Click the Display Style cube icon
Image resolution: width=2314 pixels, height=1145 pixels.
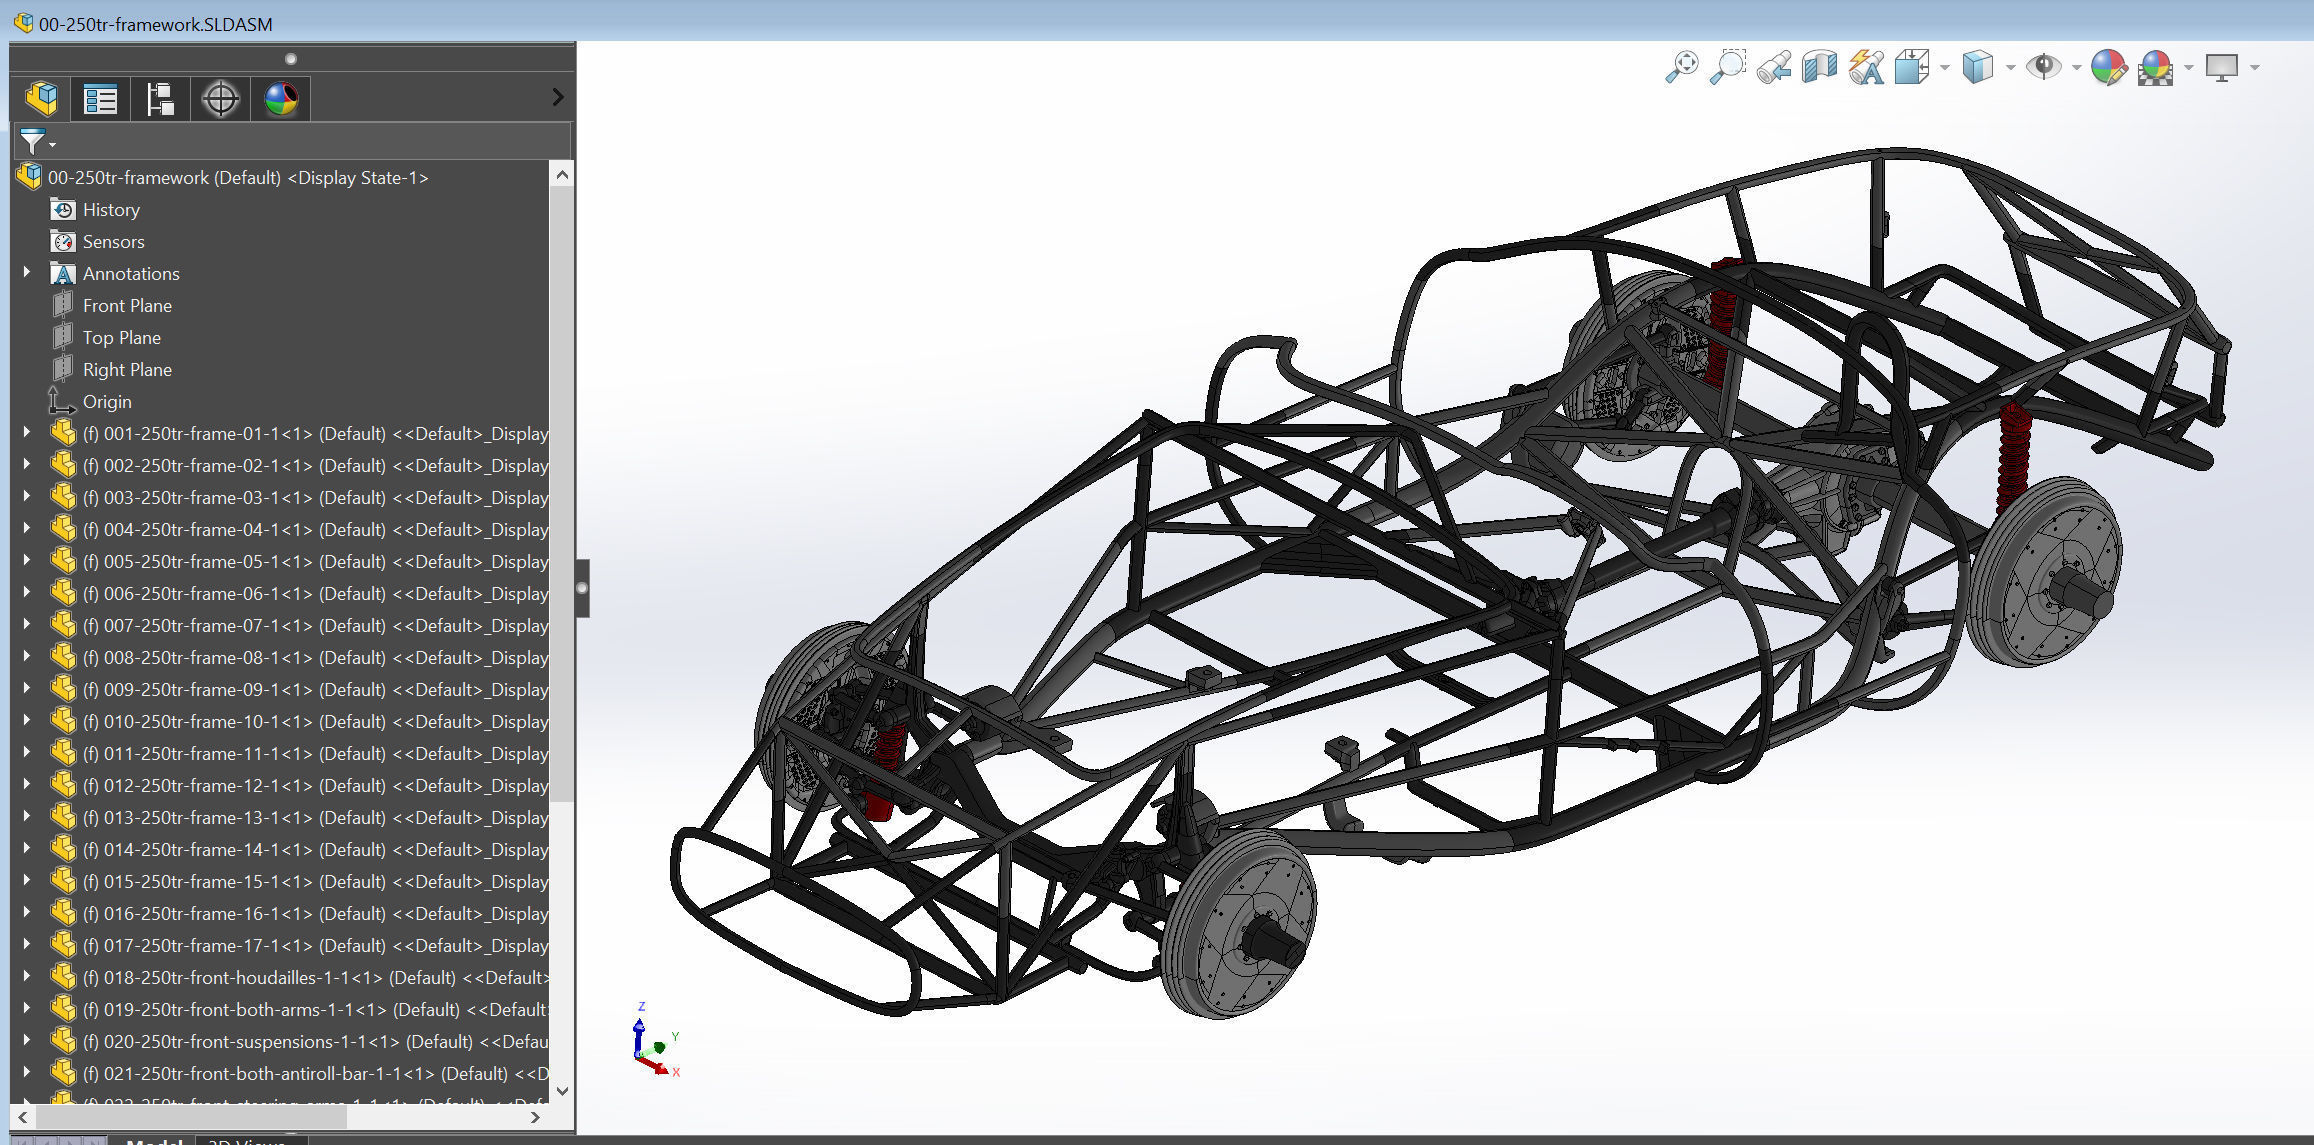click(x=1977, y=67)
